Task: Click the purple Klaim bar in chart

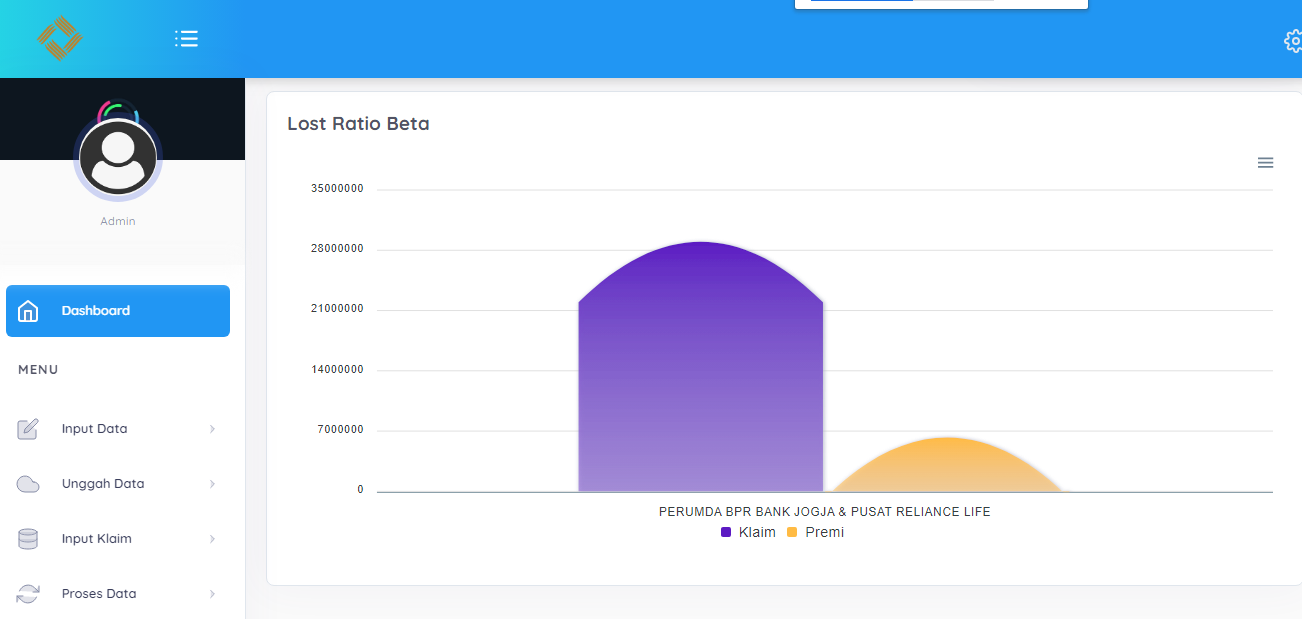Action: 700,380
